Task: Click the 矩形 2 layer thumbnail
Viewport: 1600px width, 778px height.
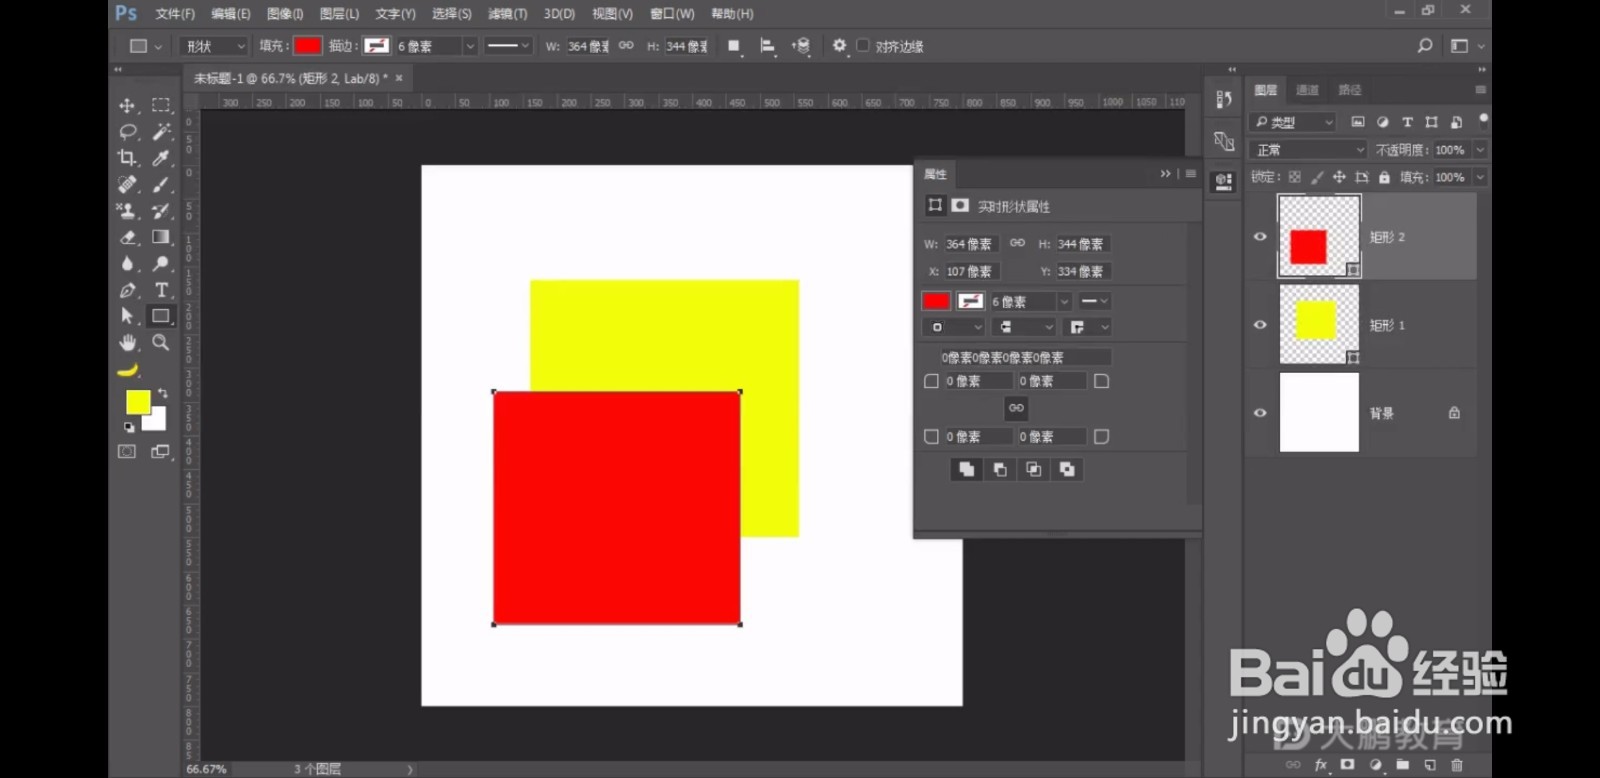Action: (x=1319, y=237)
